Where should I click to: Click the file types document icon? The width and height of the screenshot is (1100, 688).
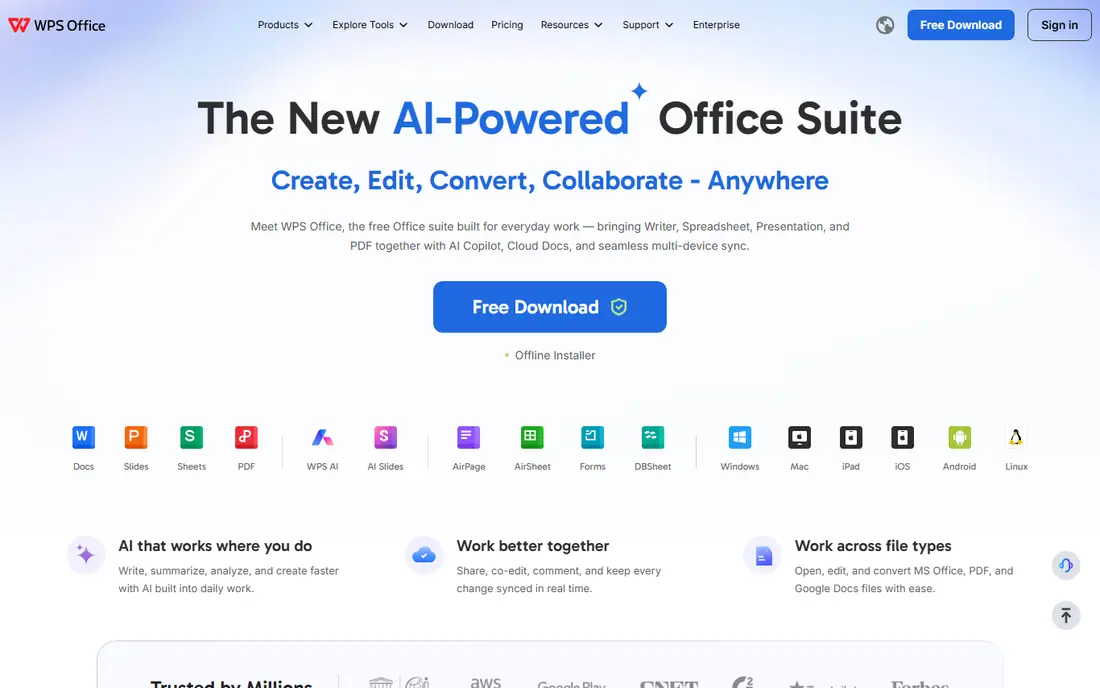click(x=763, y=556)
